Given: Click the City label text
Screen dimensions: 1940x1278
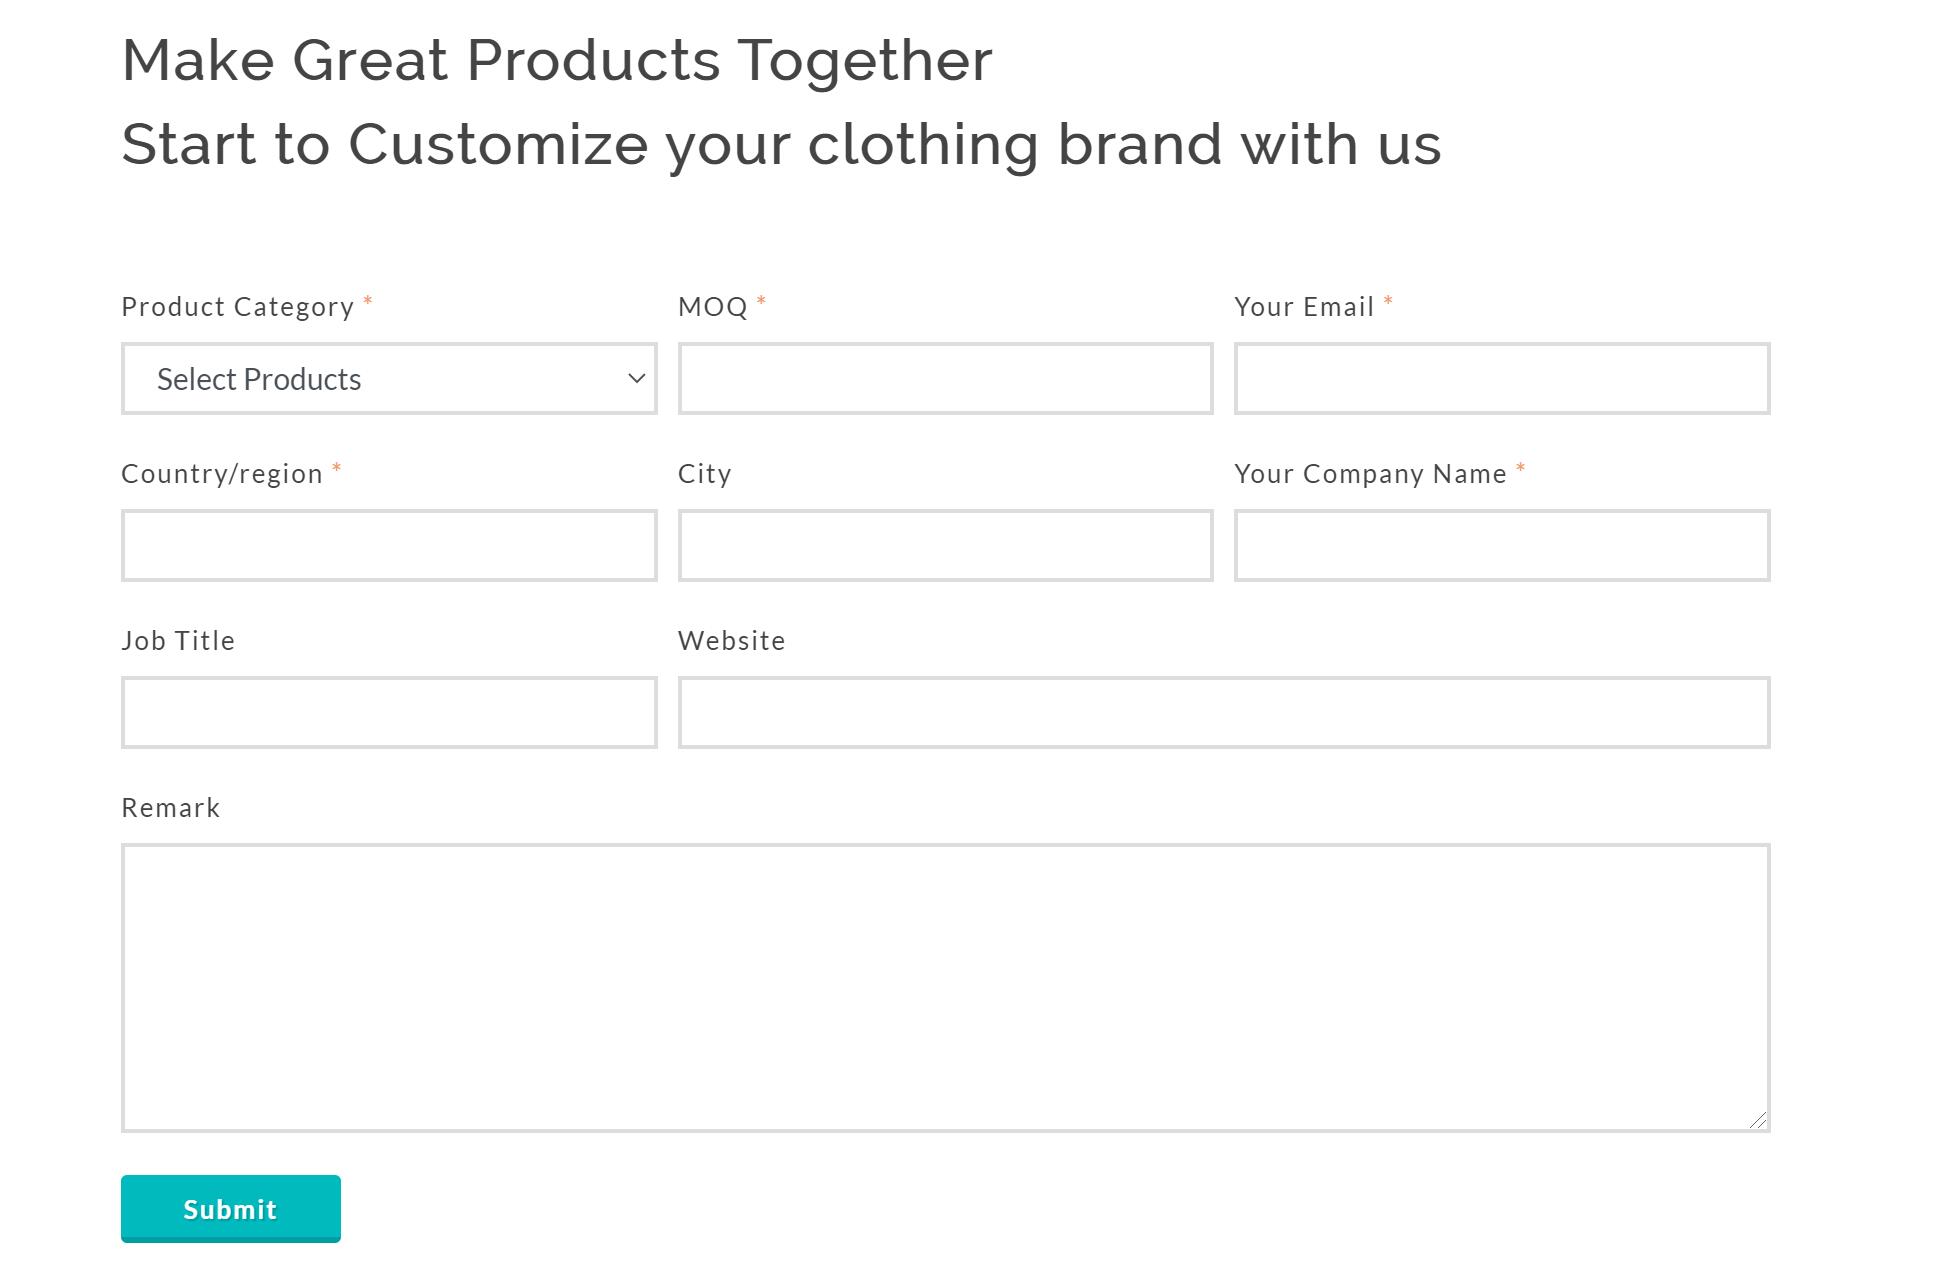Looking at the screenshot, I should pos(704,474).
